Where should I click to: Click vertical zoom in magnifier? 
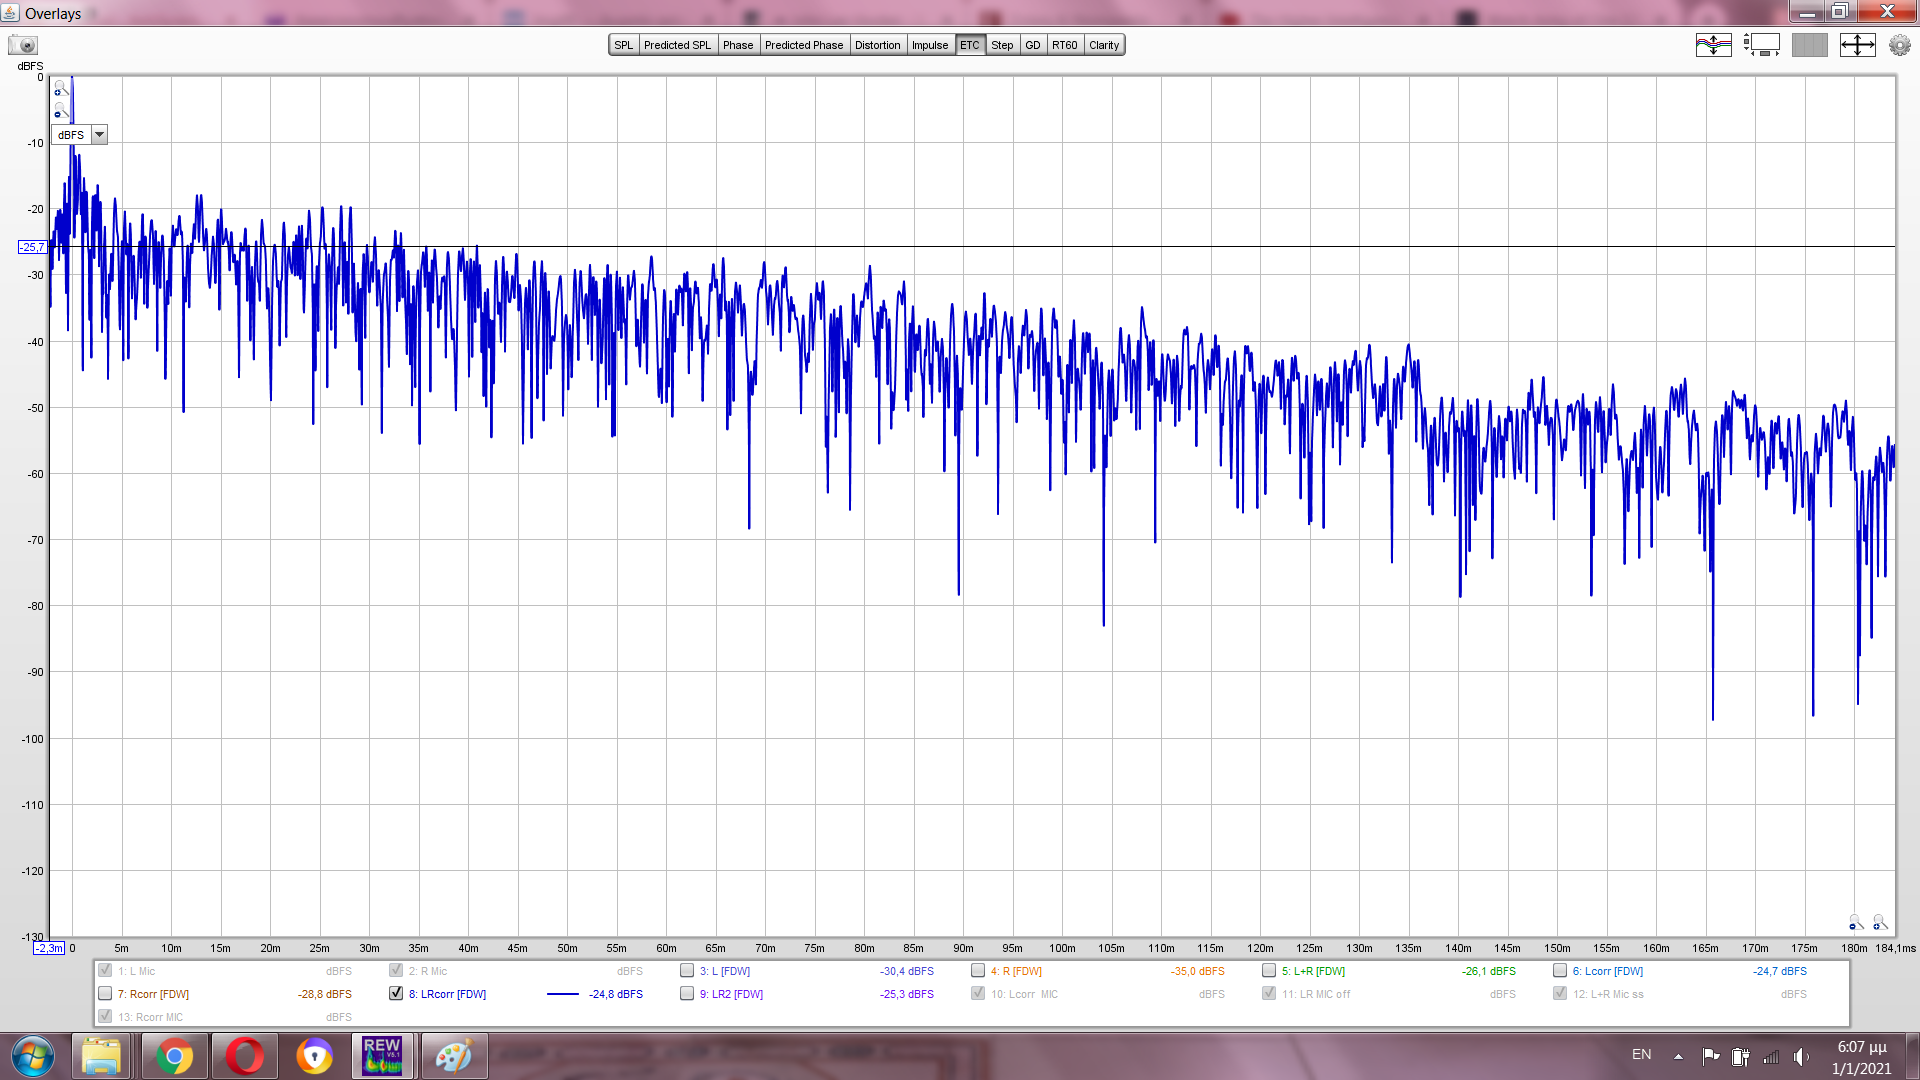59,88
